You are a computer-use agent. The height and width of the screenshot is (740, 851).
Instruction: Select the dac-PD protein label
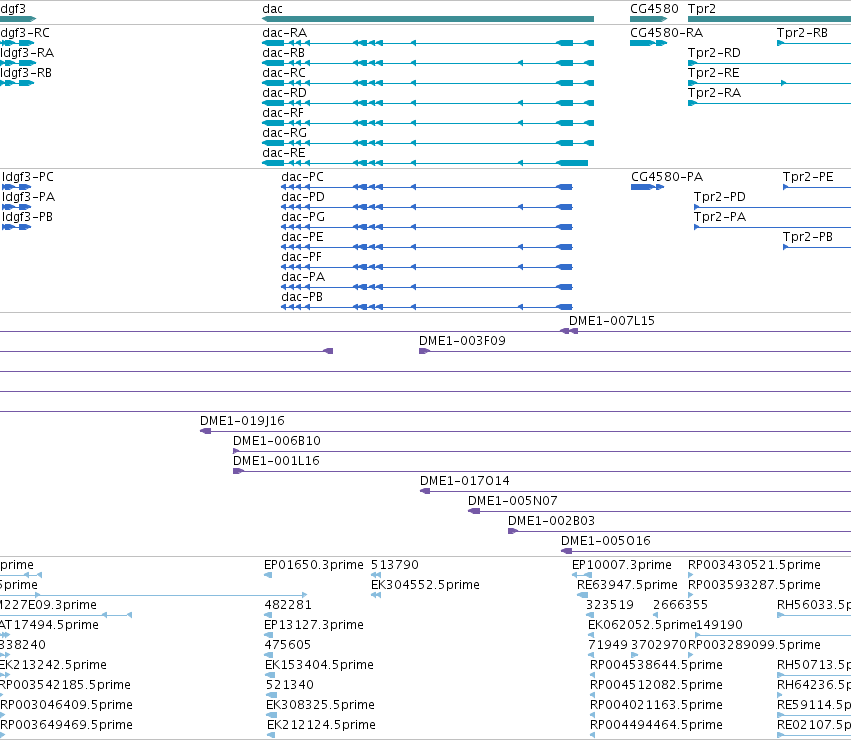(303, 197)
